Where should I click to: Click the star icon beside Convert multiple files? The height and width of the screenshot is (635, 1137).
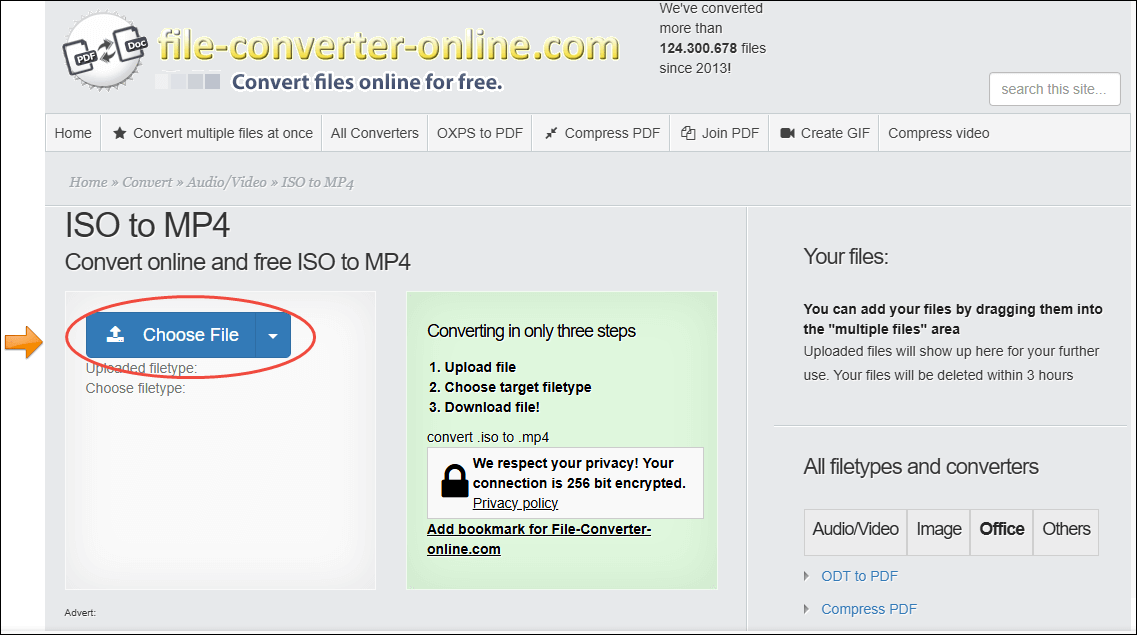coord(120,133)
